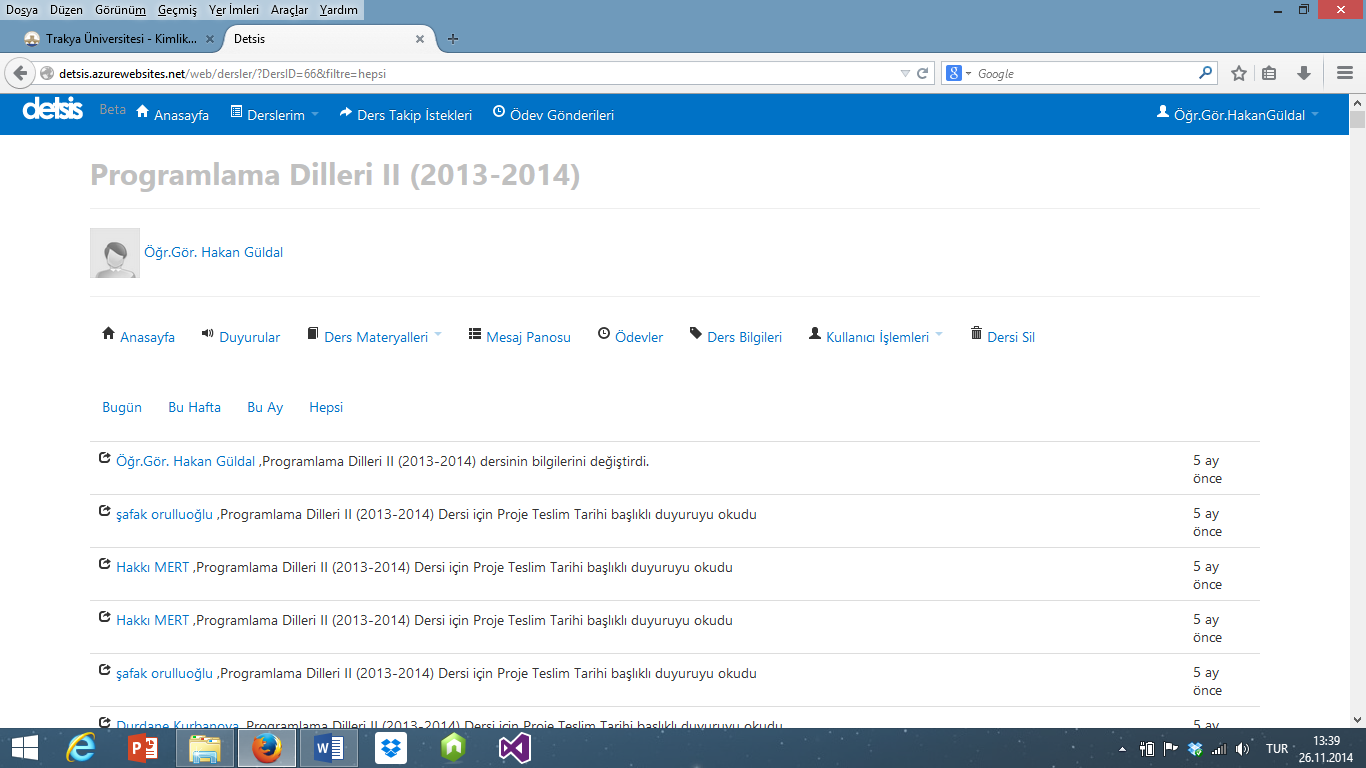The width and height of the screenshot is (1366, 768).
Task: Click the share icon beside Öğr.Gör. Hakan Güldal entry
Action: [104, 458]
